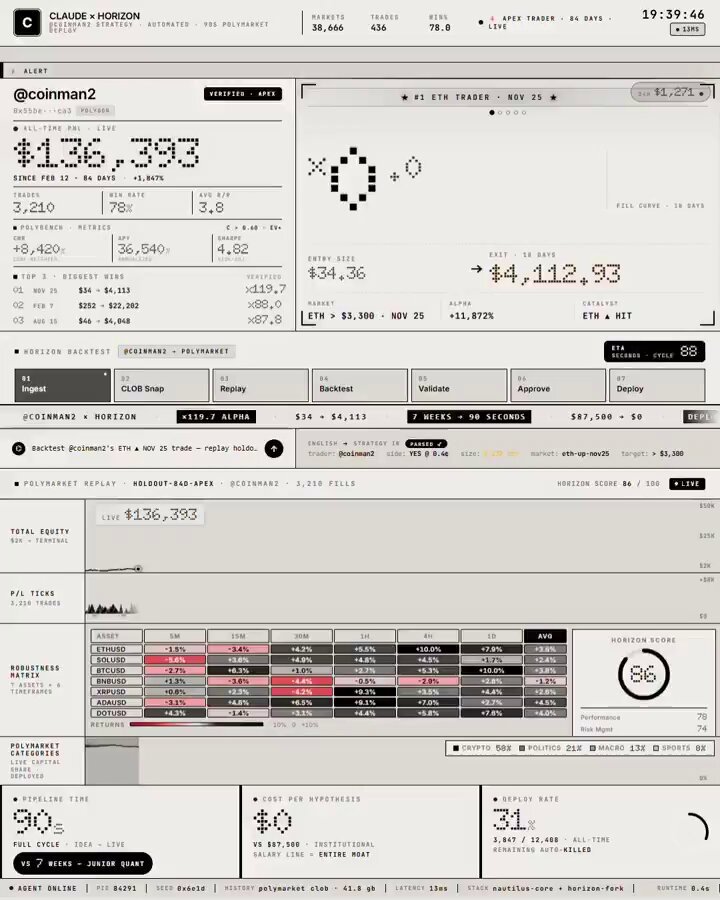
Task: Switch to the 04 Backtest step
Action: point(360,385)
